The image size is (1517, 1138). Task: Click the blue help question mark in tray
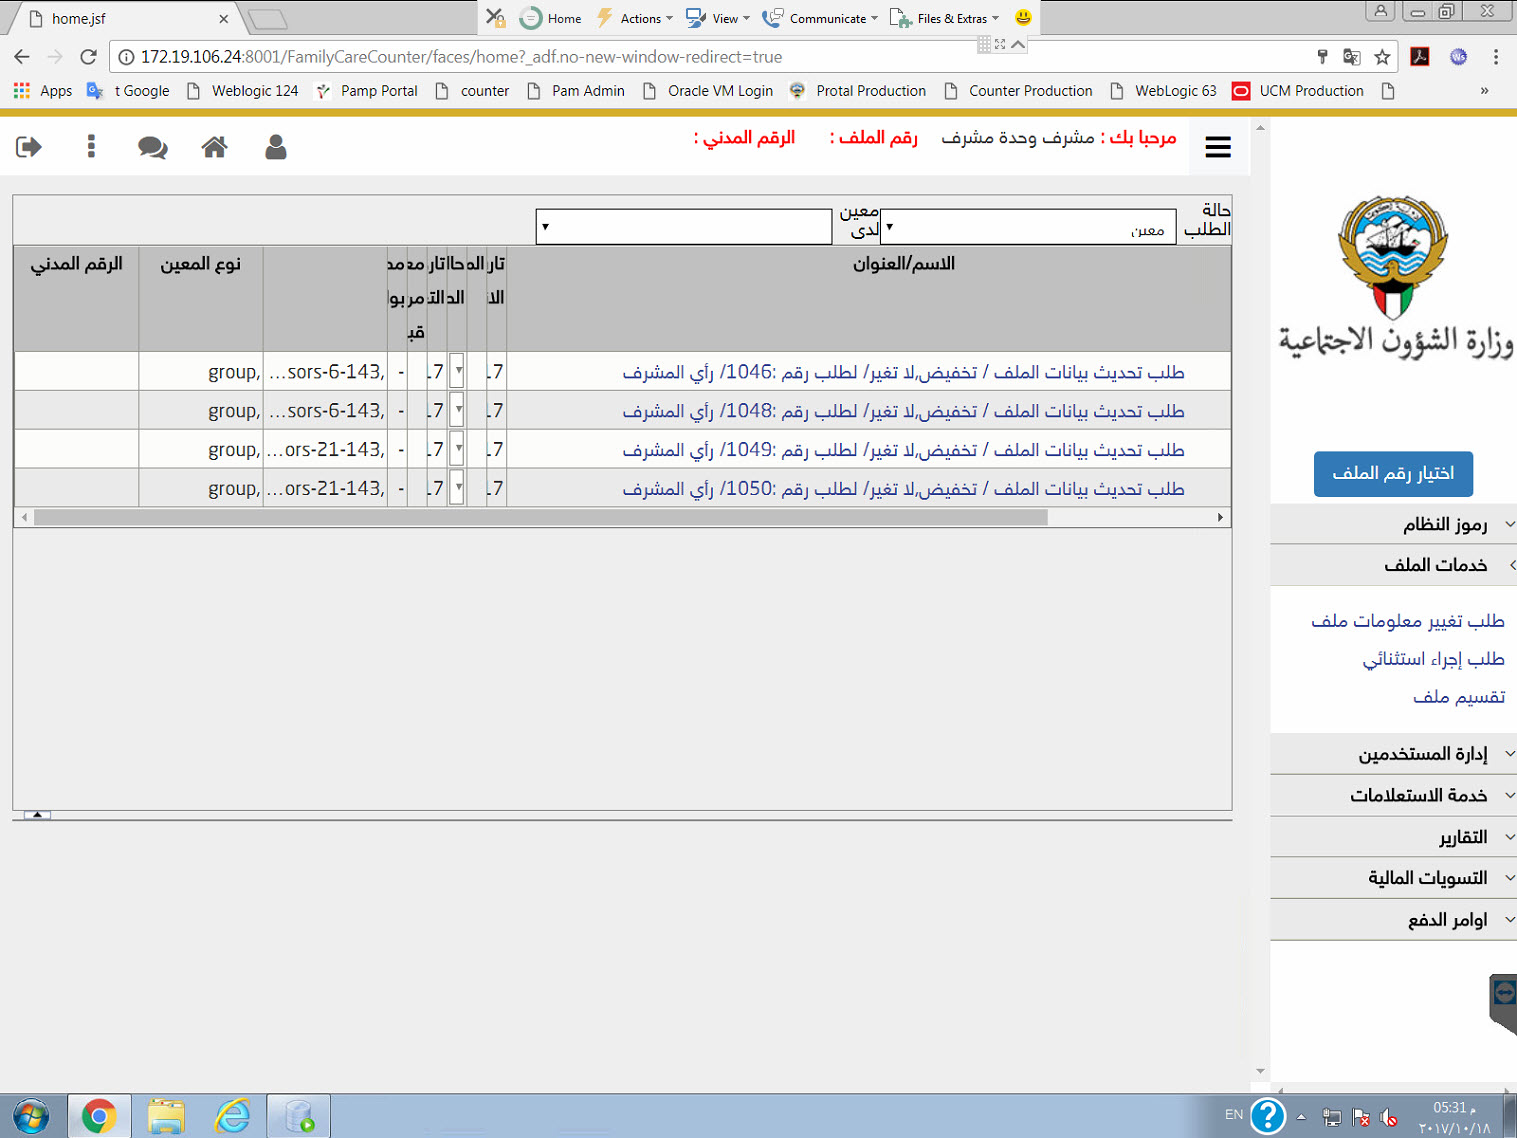[x=1268, y=1116]
